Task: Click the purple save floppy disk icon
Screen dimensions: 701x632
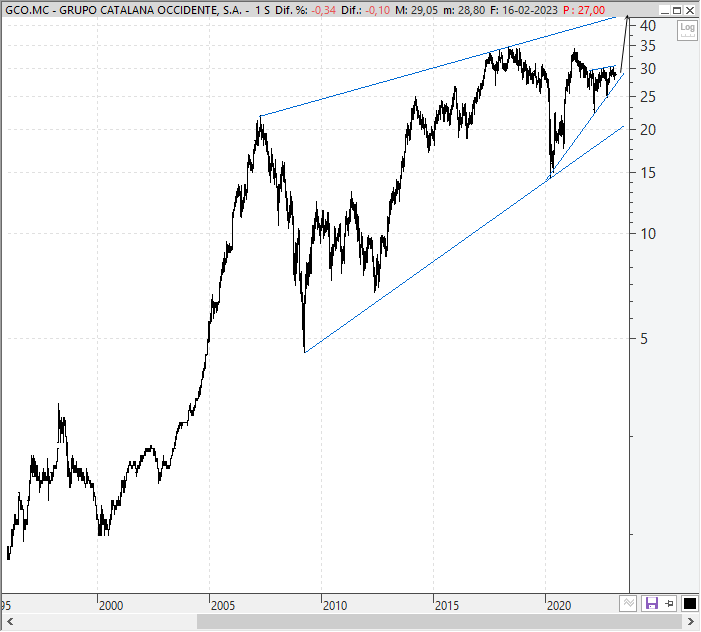Action: tap(651, 603)
